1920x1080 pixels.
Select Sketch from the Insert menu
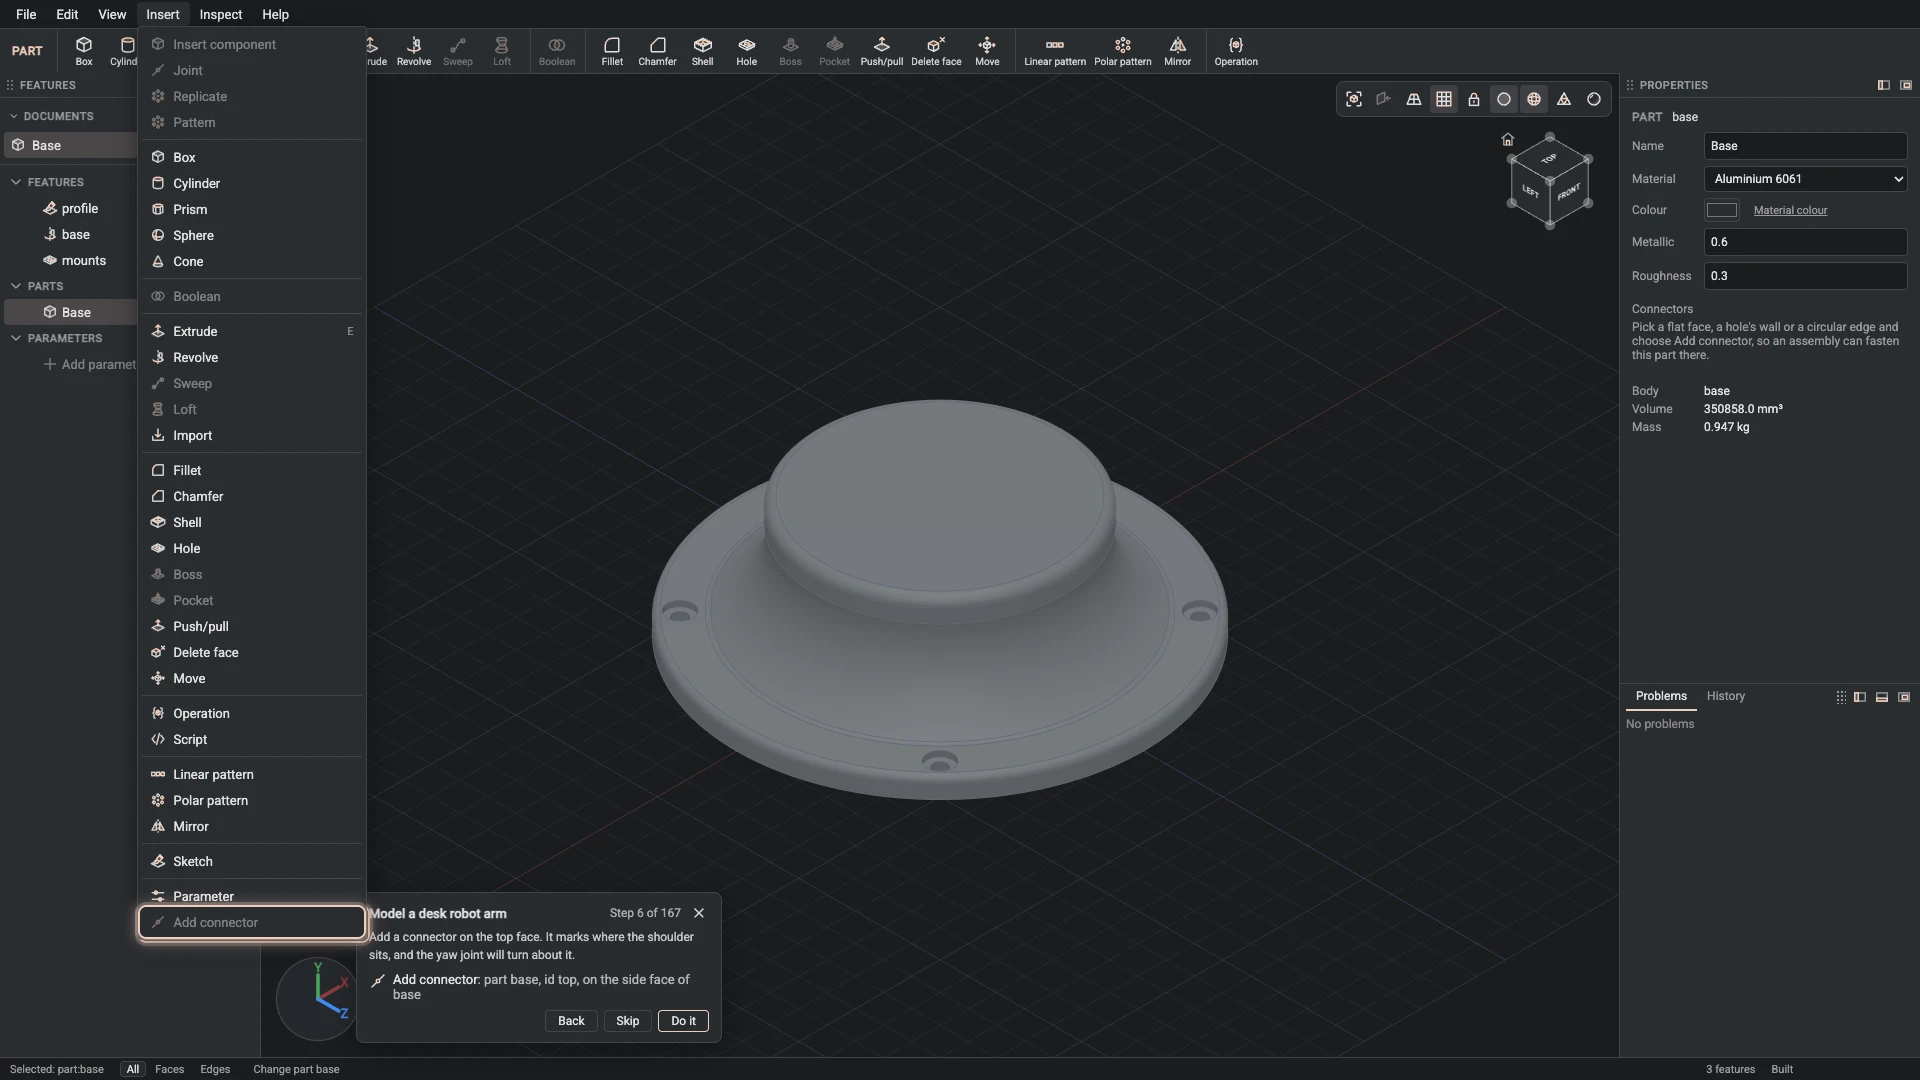click(x=252, y=861)
